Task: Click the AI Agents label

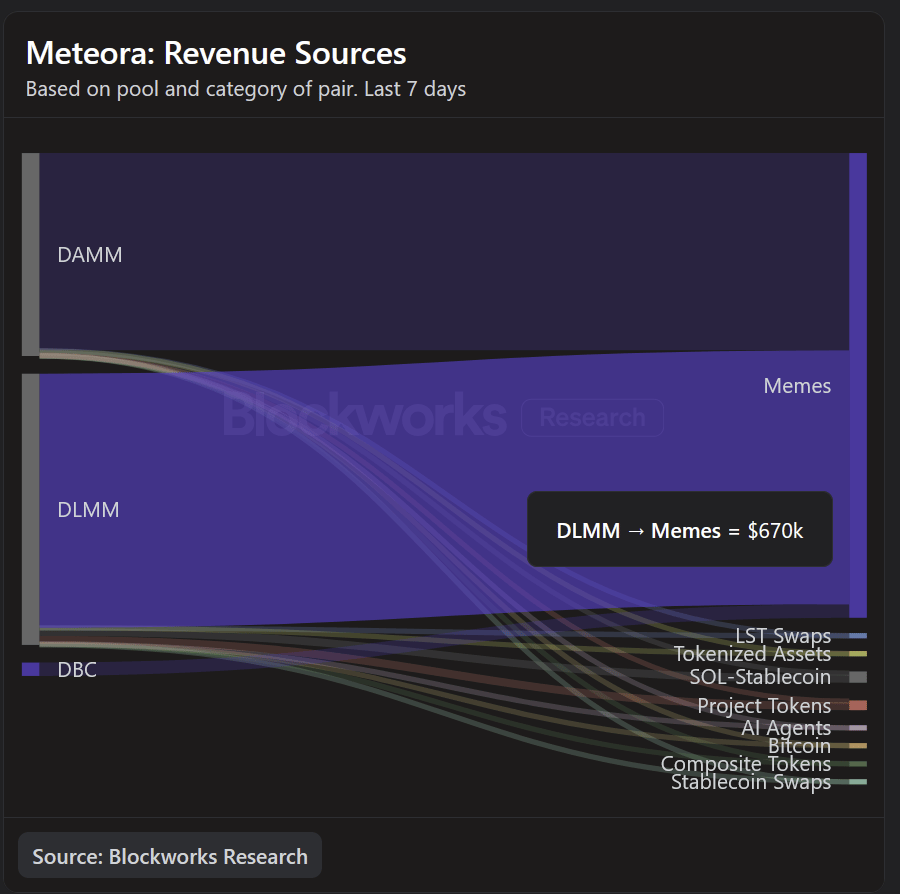Action: pos(786,728)
